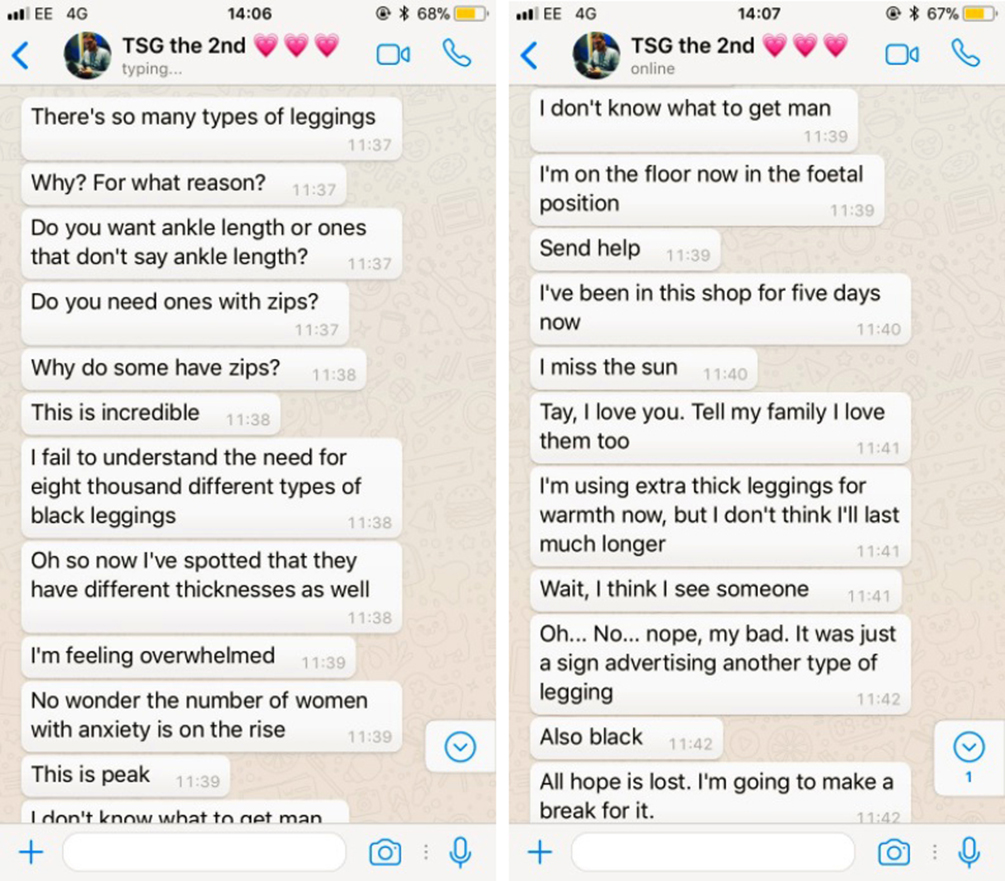Tap the back arrow in right chat
The height and width of the screenshot is (881, 1005).
click(x=530, y=55)
